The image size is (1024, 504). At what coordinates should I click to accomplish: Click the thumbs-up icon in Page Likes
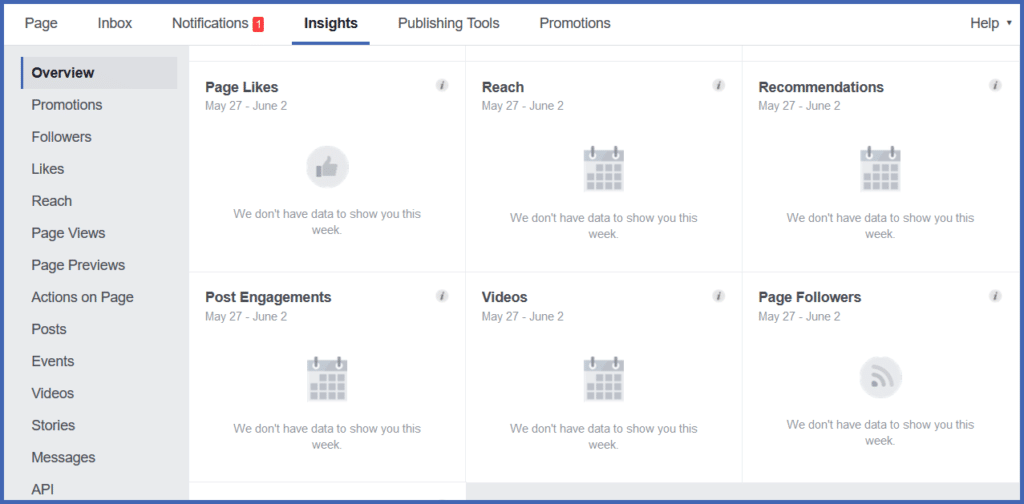pyautogui.click(x=327, y=167)
